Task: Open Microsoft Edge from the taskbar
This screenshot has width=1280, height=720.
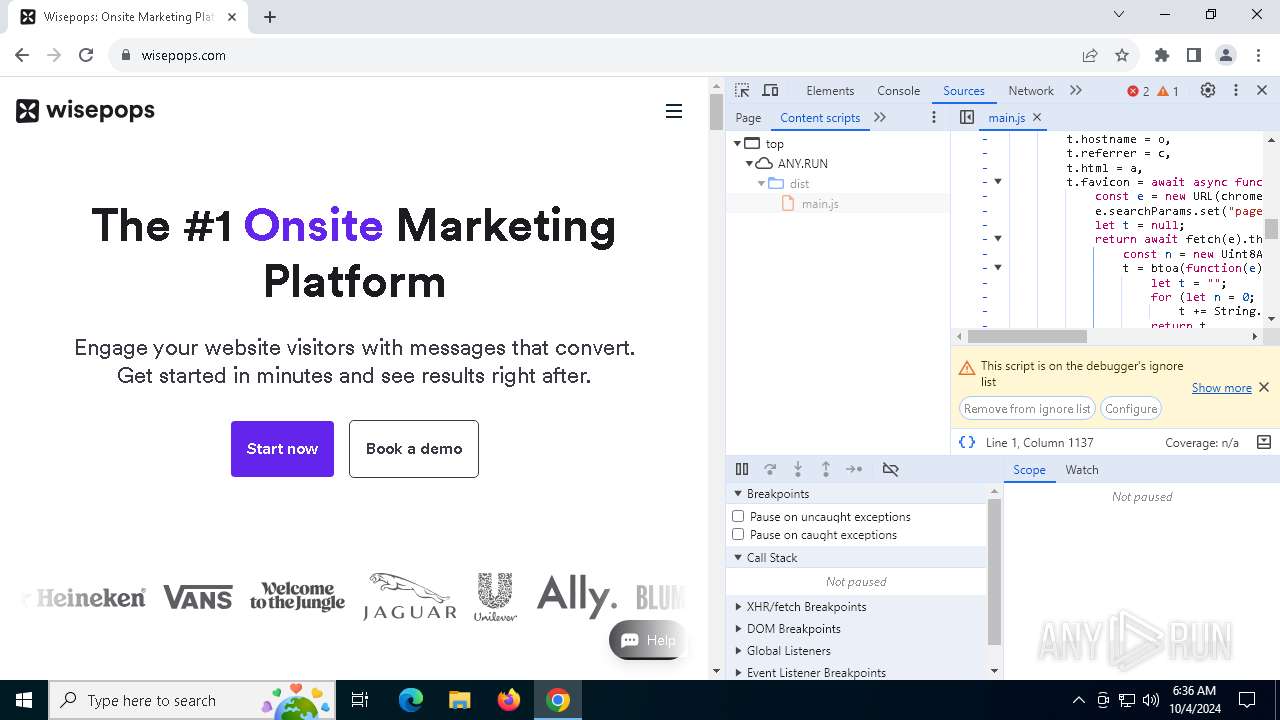Action: (x=411, y=700)
